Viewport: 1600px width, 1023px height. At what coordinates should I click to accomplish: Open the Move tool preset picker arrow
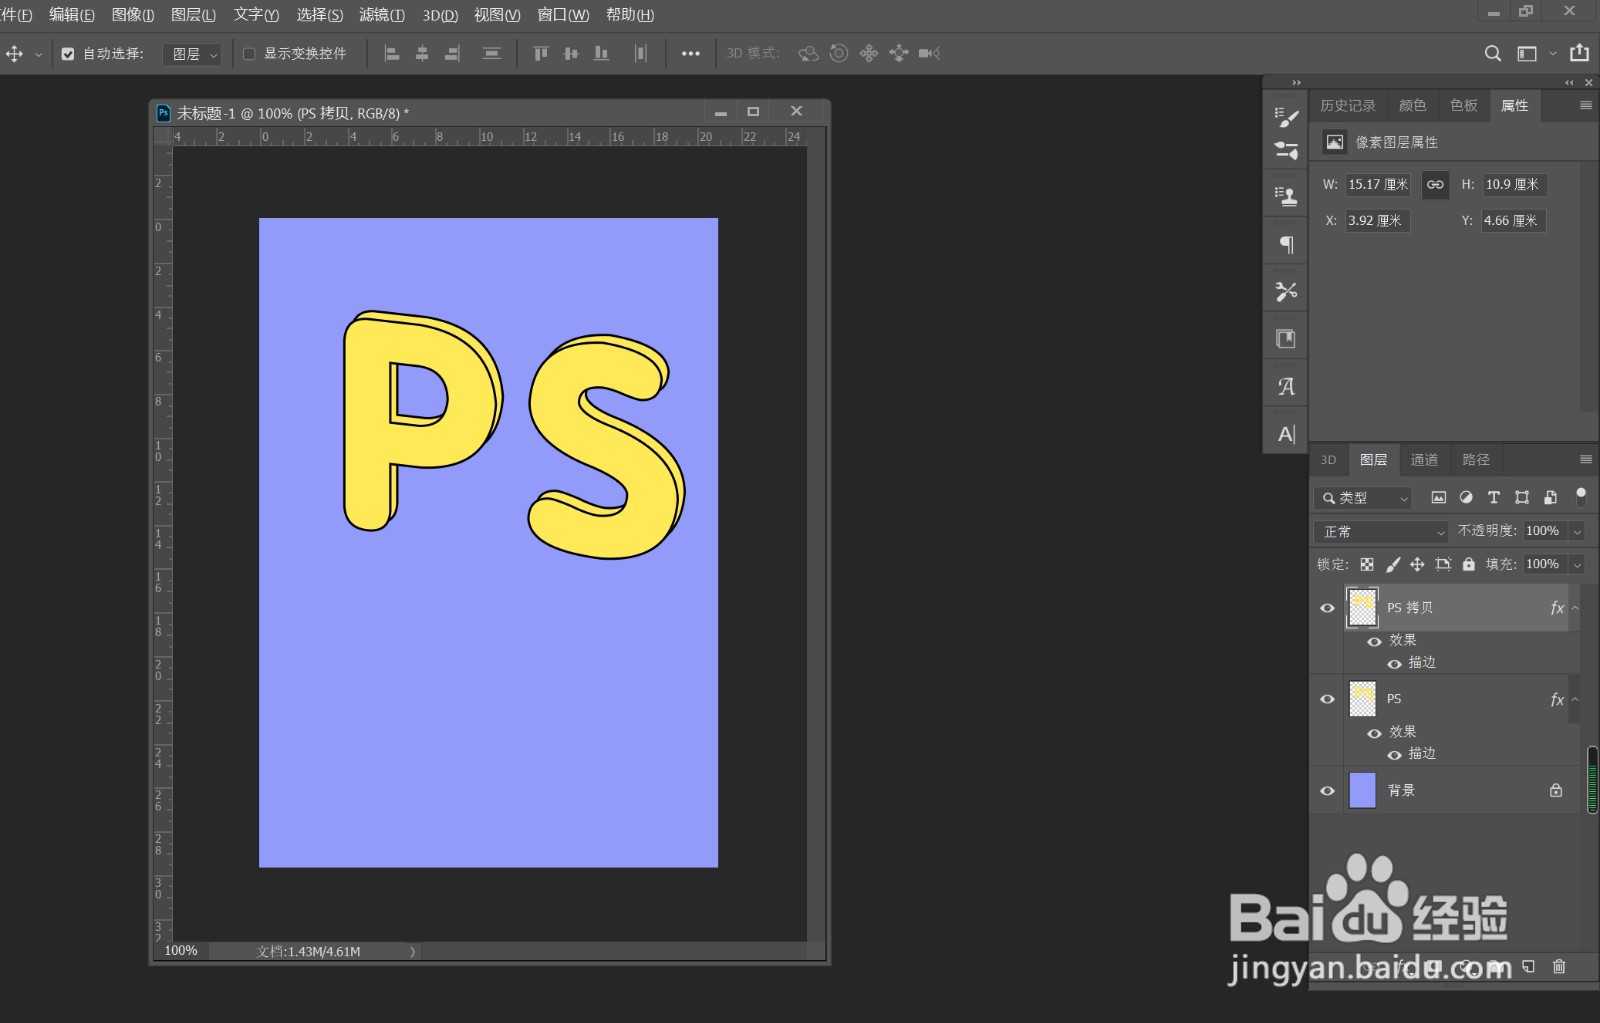click(38, 55)
